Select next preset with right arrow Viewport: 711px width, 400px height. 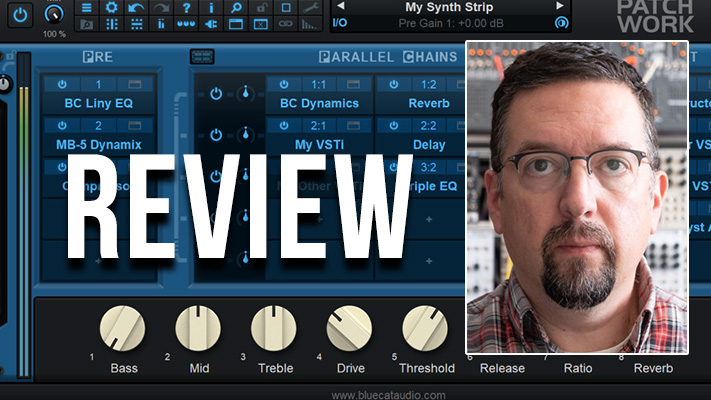(x=560, y=6)
